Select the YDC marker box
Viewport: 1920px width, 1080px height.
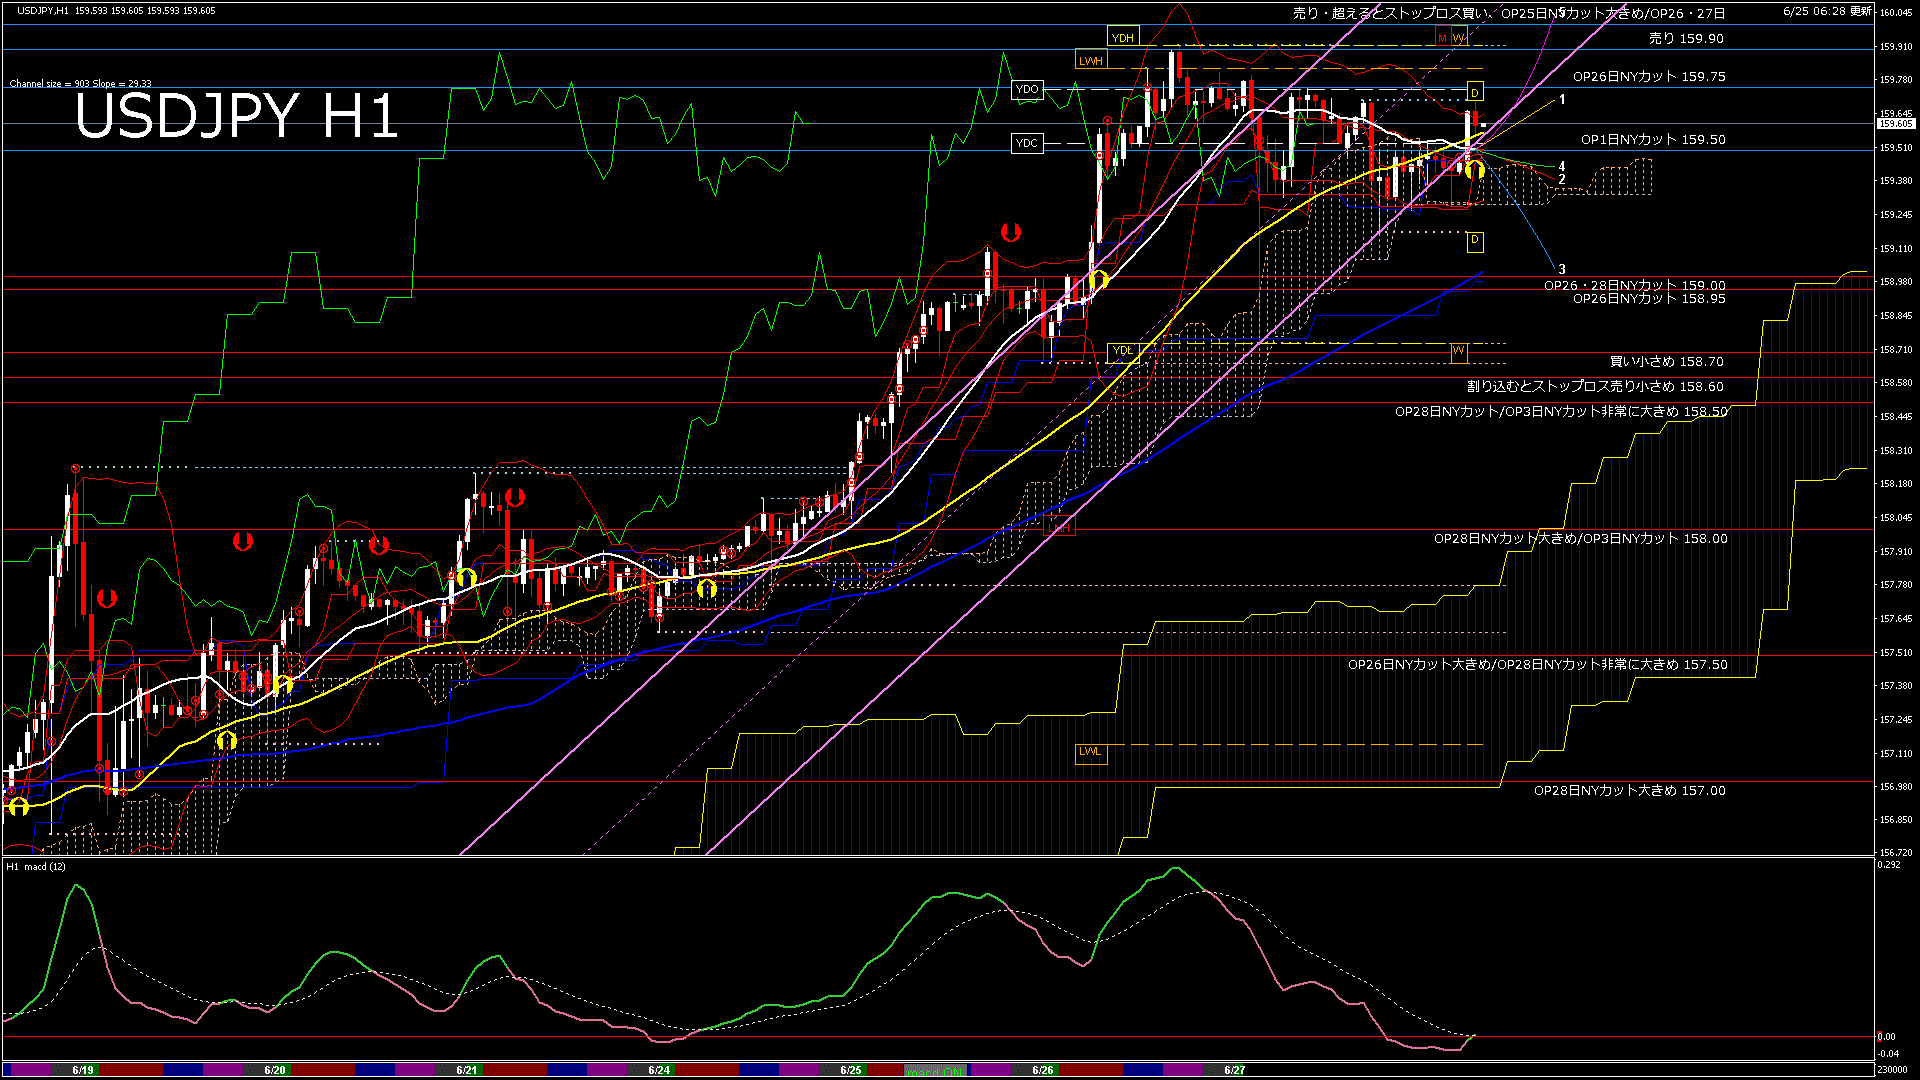(1027, 143)
